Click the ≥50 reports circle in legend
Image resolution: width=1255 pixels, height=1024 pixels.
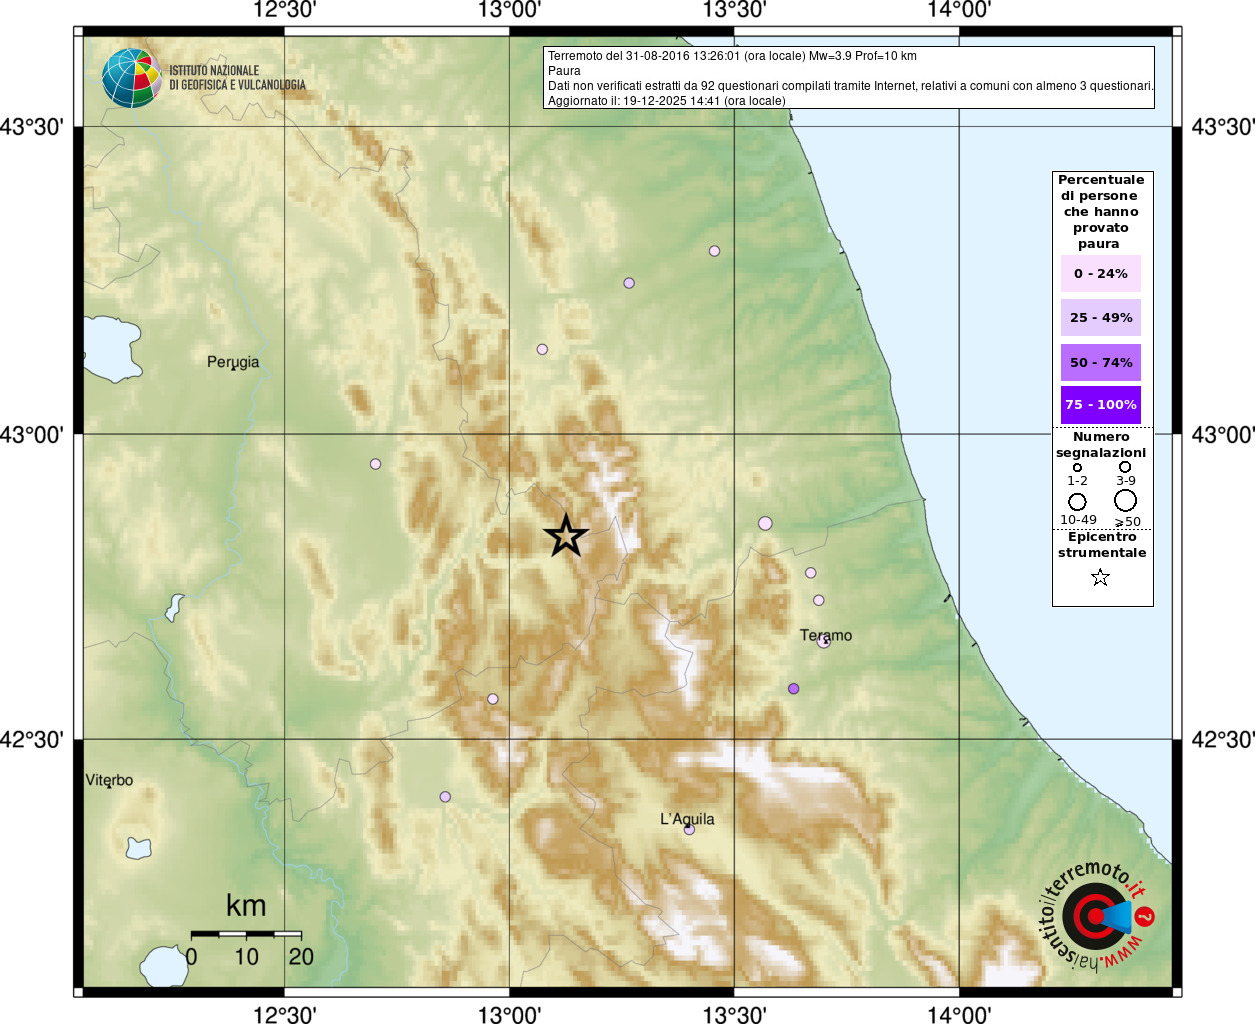(x=1126, y=500)
